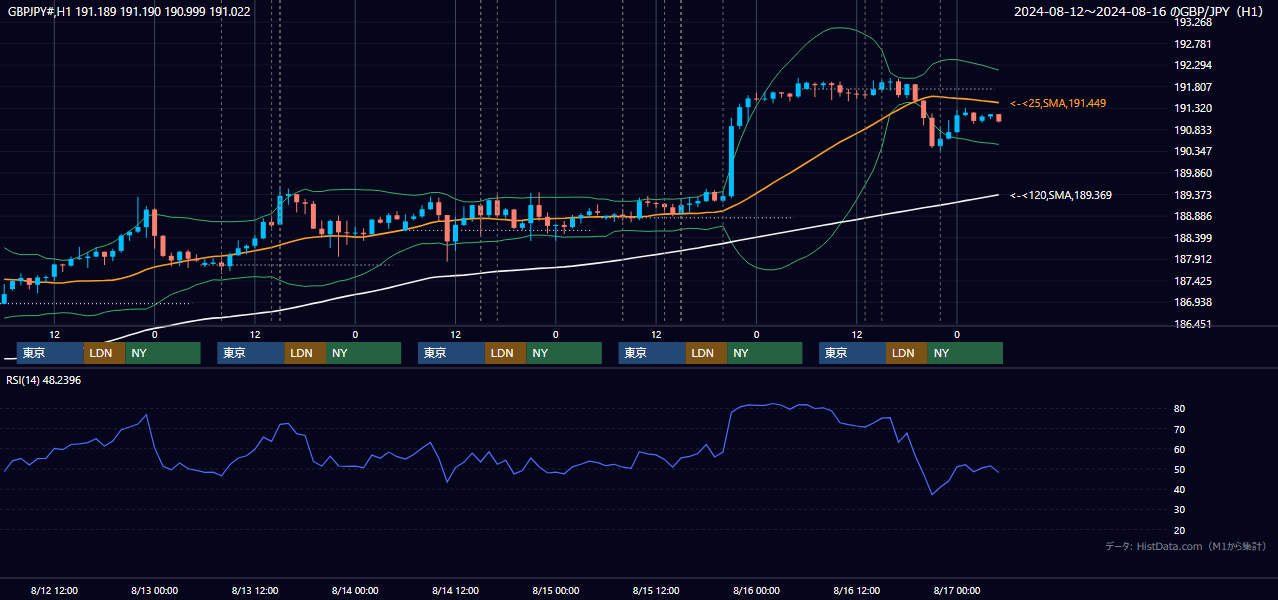Select the NY session box for 8/12
Viewport: 1278px width, 600px height.
pyautogui.click(x=163, y=353)
